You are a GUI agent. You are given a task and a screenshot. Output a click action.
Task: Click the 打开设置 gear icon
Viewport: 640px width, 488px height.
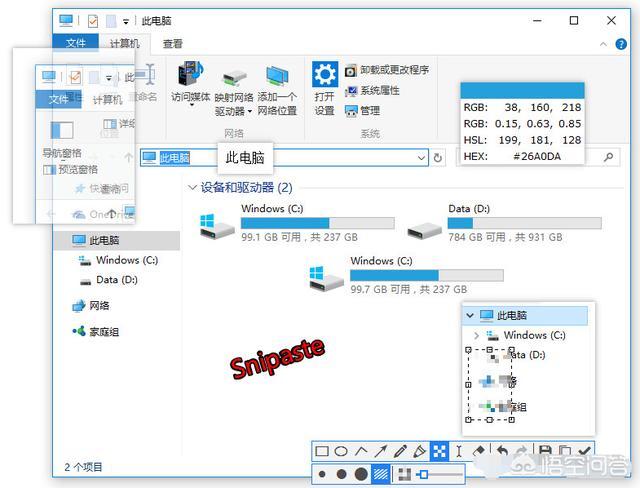coord(324,76)
